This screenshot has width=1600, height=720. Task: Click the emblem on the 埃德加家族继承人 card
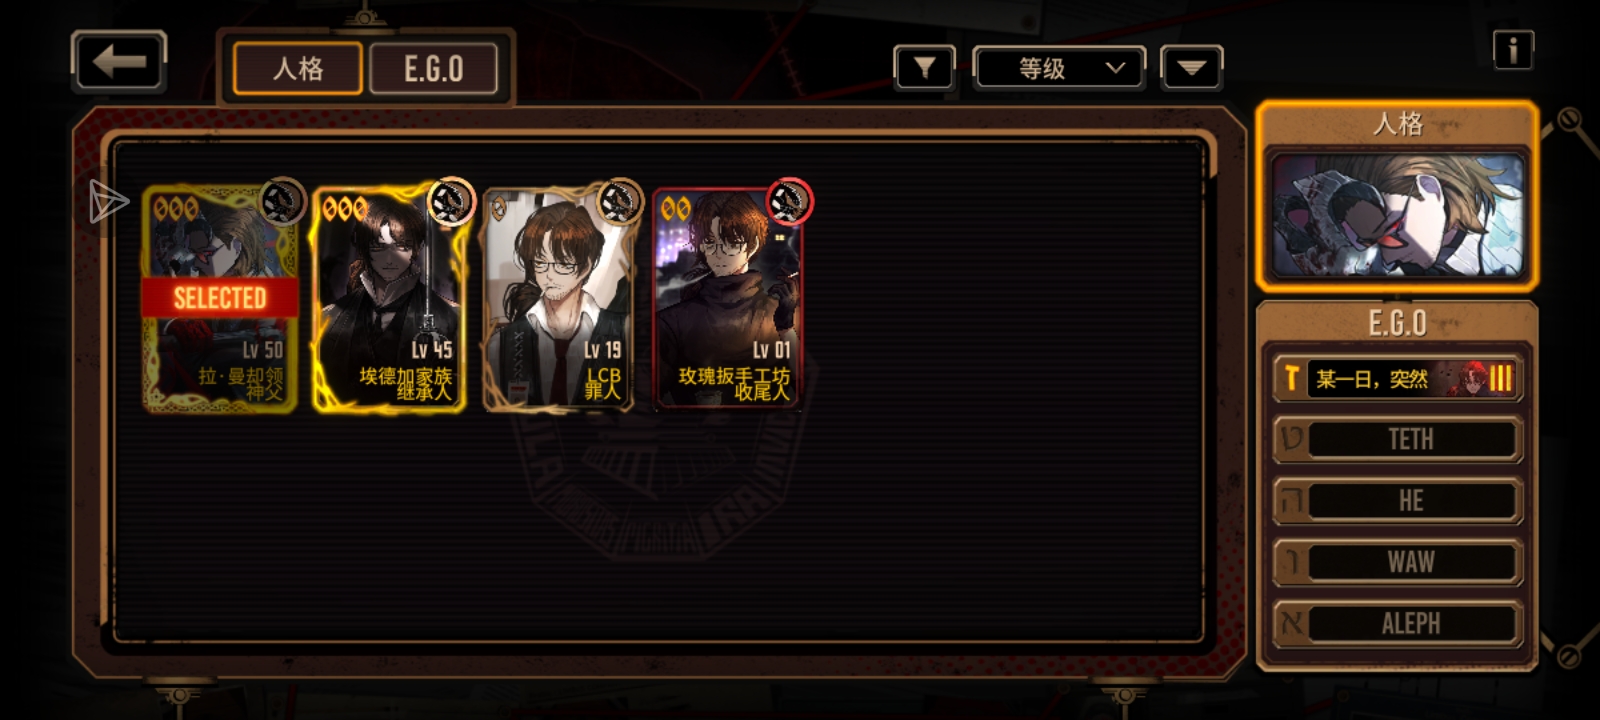450,202
